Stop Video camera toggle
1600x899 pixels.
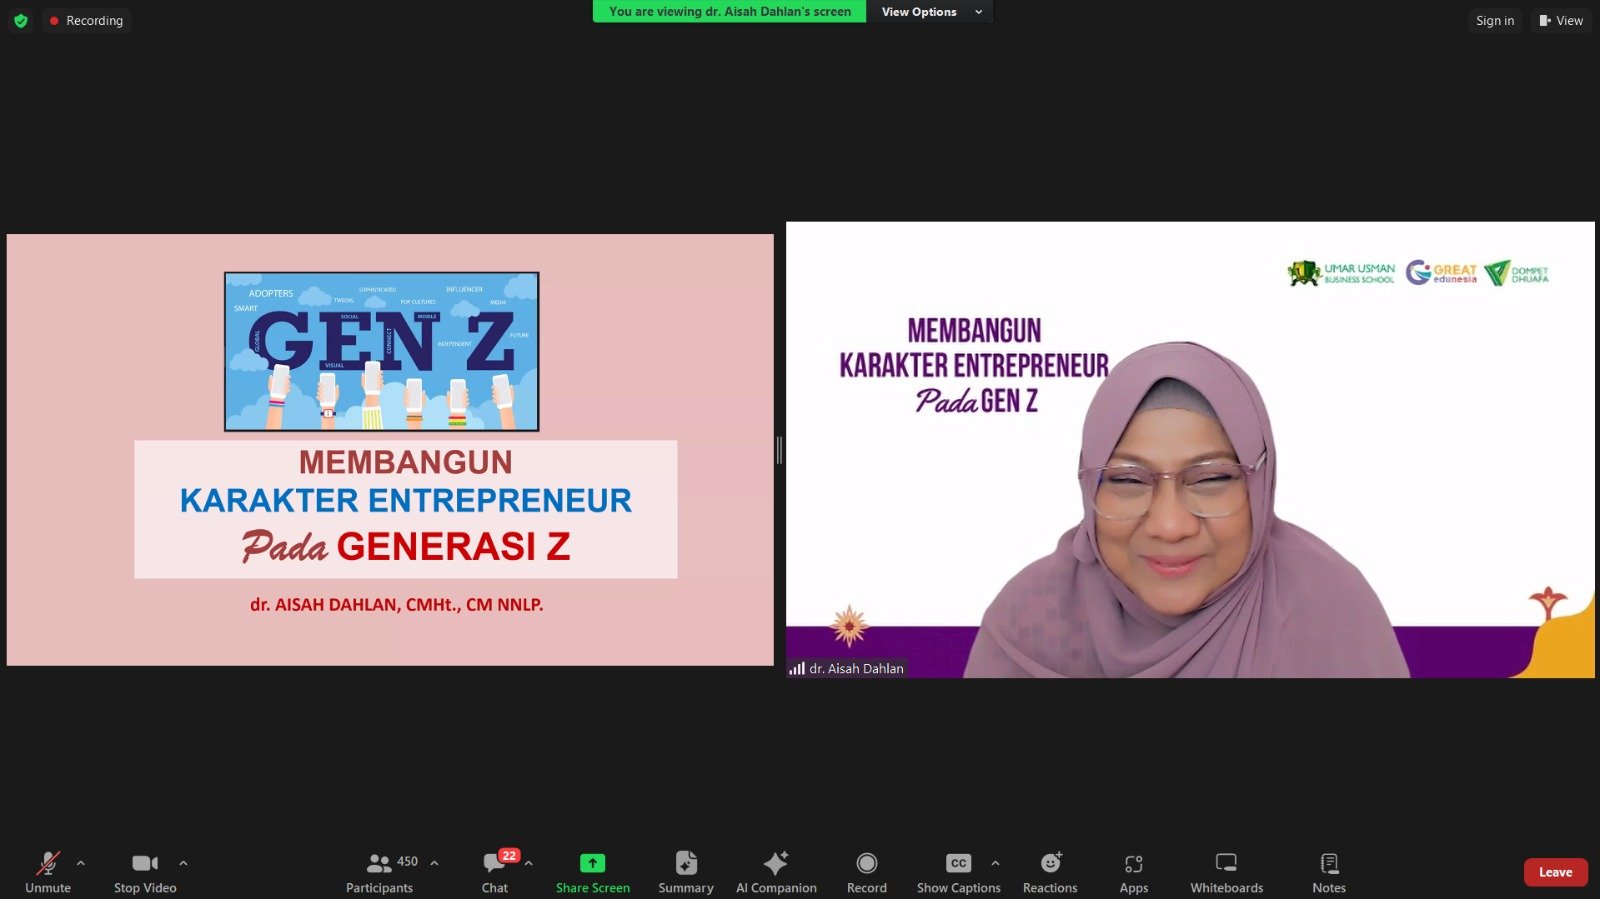pos(145,864)
